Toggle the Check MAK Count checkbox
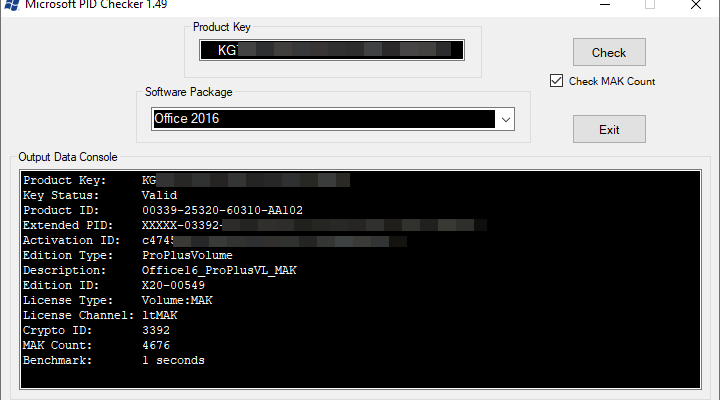 tap(557, 81)
